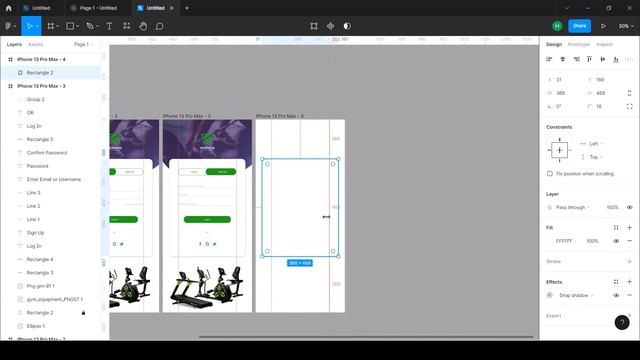Toggle constrain proportions icon

[629, 93]
